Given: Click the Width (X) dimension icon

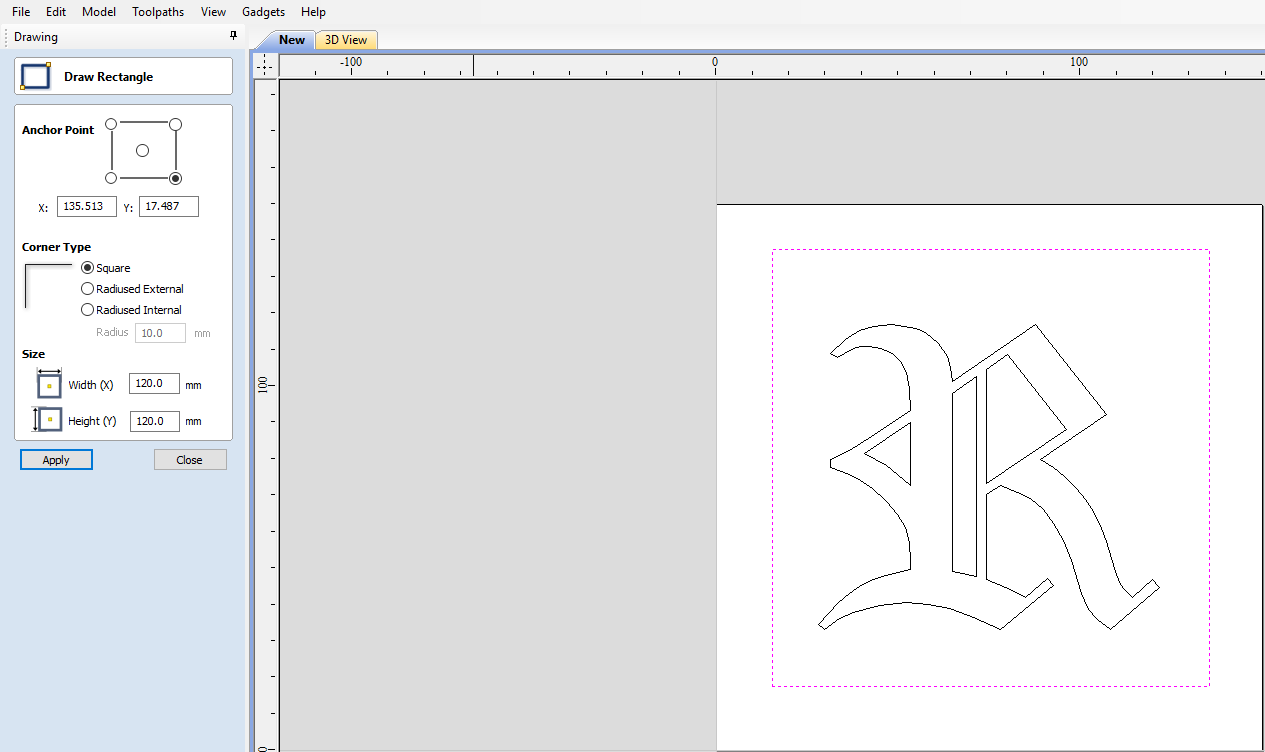Looking at the screenshot, I should [48, 383].
